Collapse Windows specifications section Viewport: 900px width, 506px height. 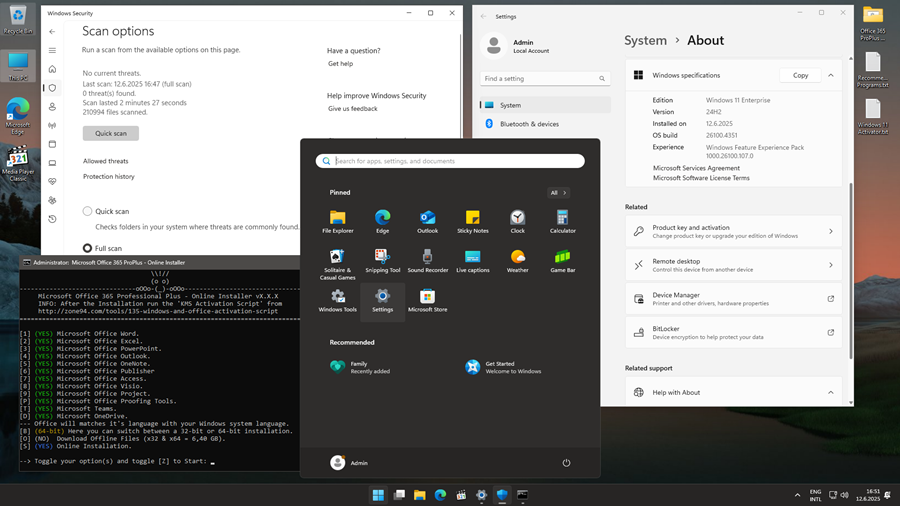pyautogui.click(x=831, y=75)
